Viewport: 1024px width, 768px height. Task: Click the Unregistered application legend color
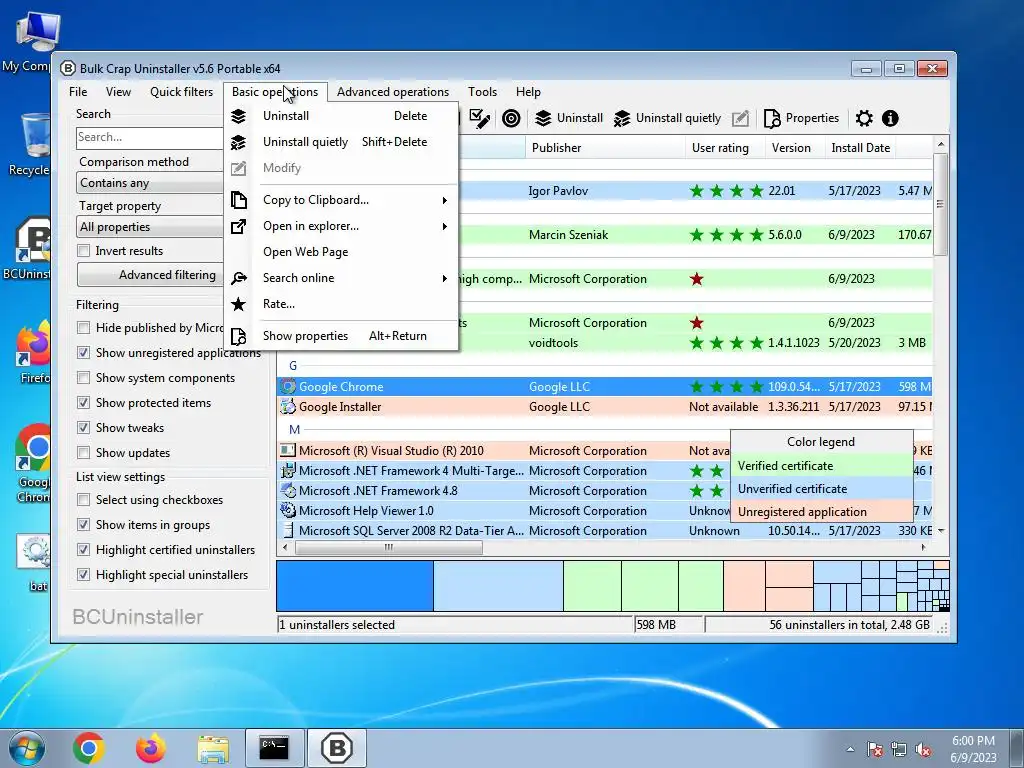click(x=822, y=511)
